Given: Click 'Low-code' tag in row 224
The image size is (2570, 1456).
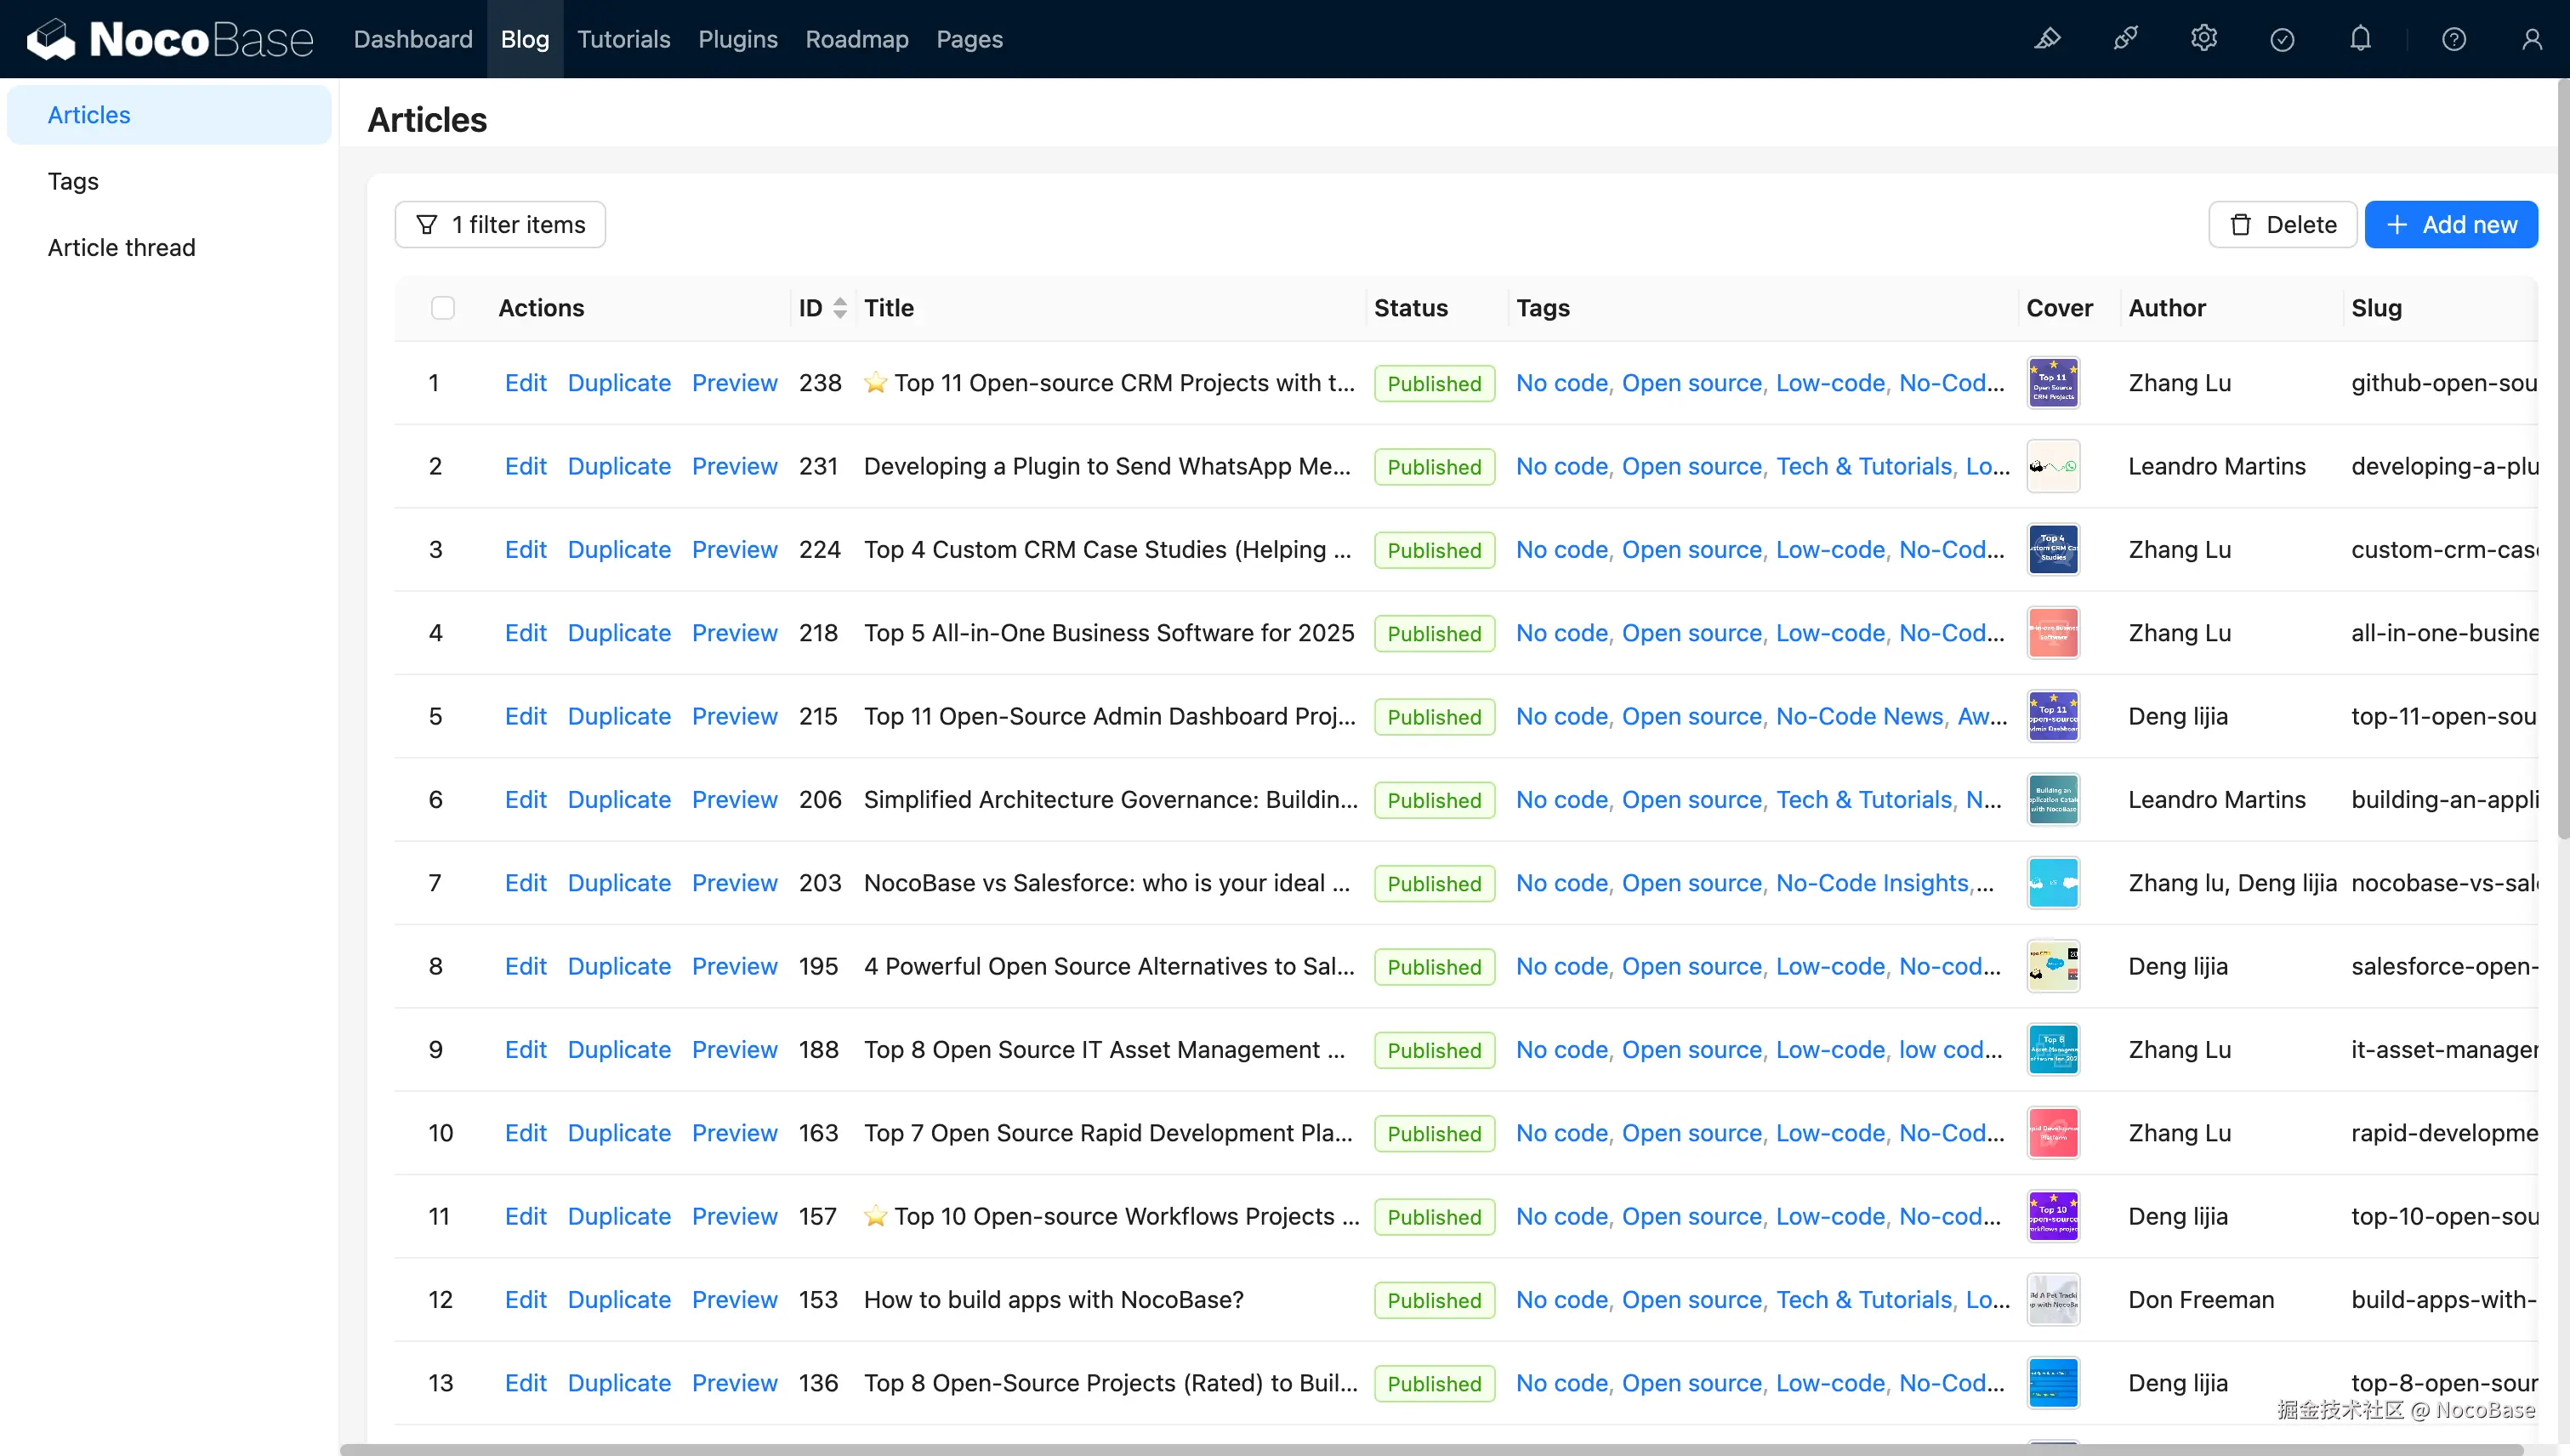Looking at the screenshot, I should click(x=1831, y=550).
